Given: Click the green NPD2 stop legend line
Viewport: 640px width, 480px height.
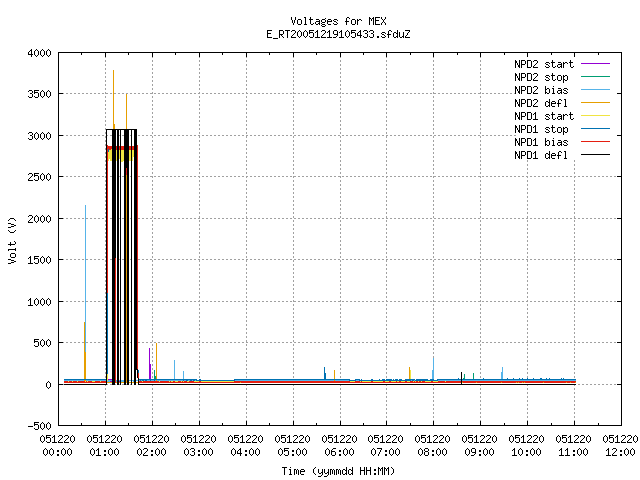Looking at the screenshot, I should (x=596, y=77).
